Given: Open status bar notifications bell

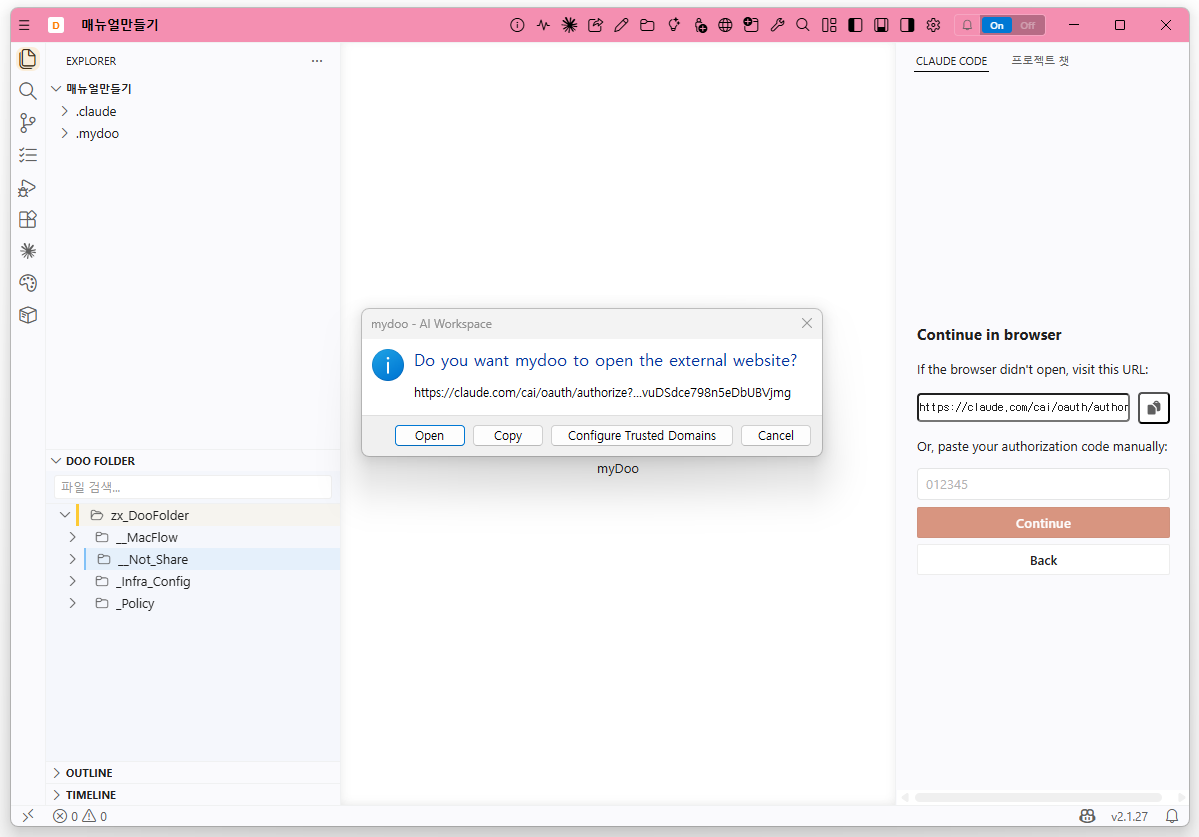Looking at the screenshot, I should [1171, 816].
